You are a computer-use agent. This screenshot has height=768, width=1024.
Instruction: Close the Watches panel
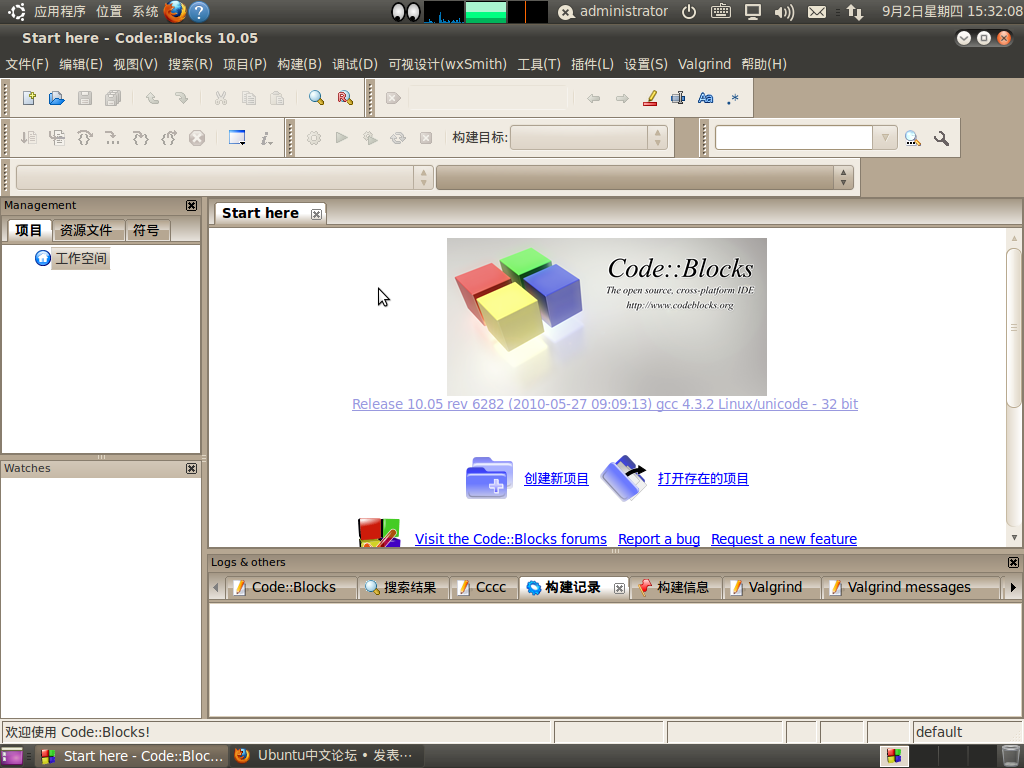pos(191,468)
